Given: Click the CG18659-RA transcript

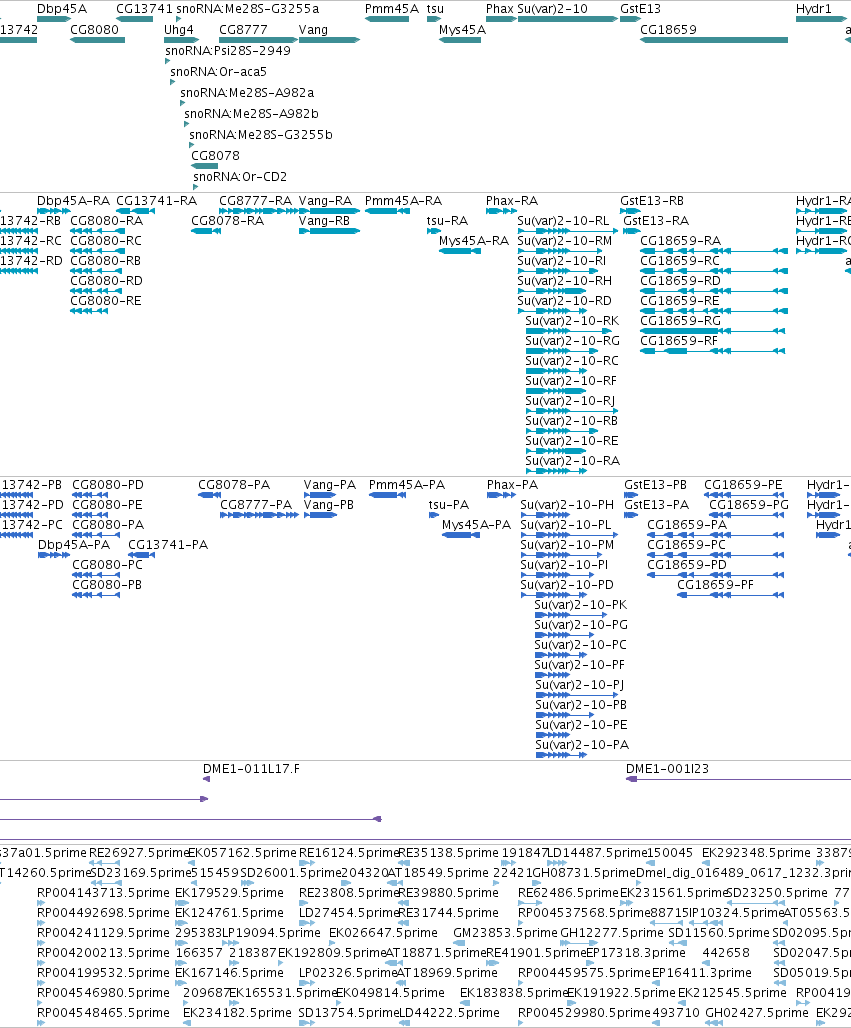Looking at the screenshot, I should pyautogui.click(x=681, y=241).
